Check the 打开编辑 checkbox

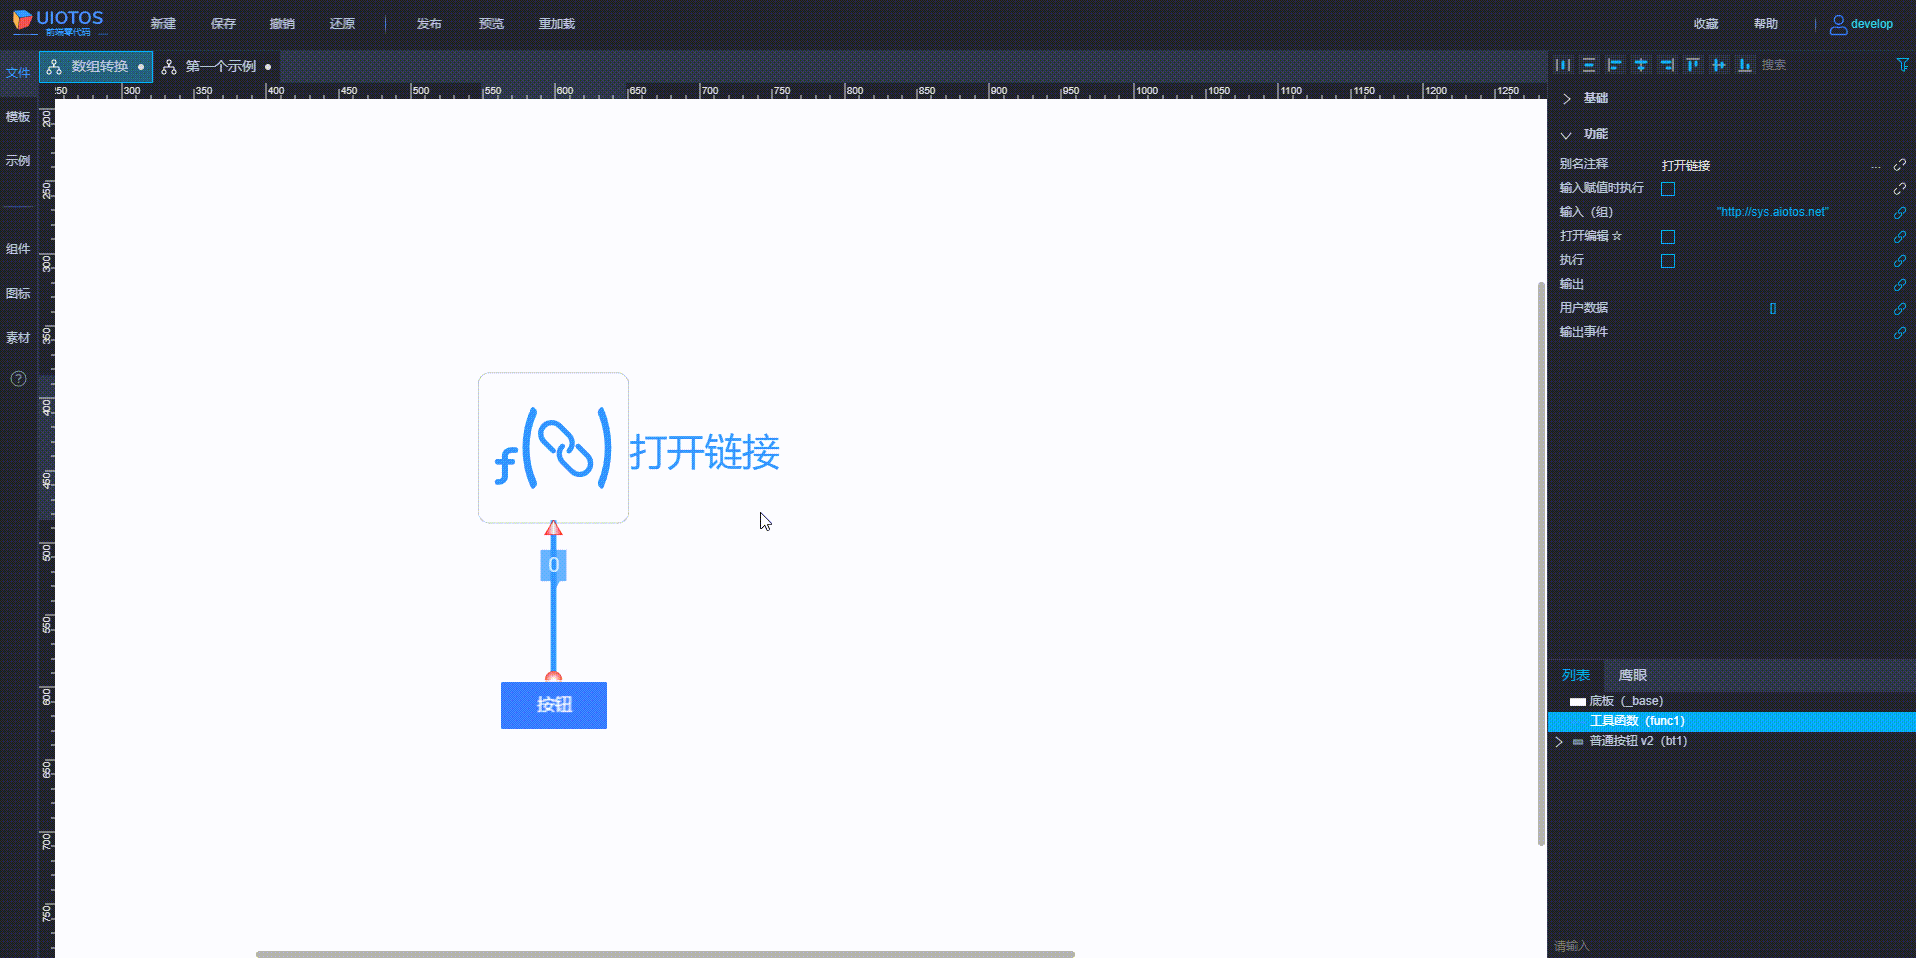click(1668, 237)
